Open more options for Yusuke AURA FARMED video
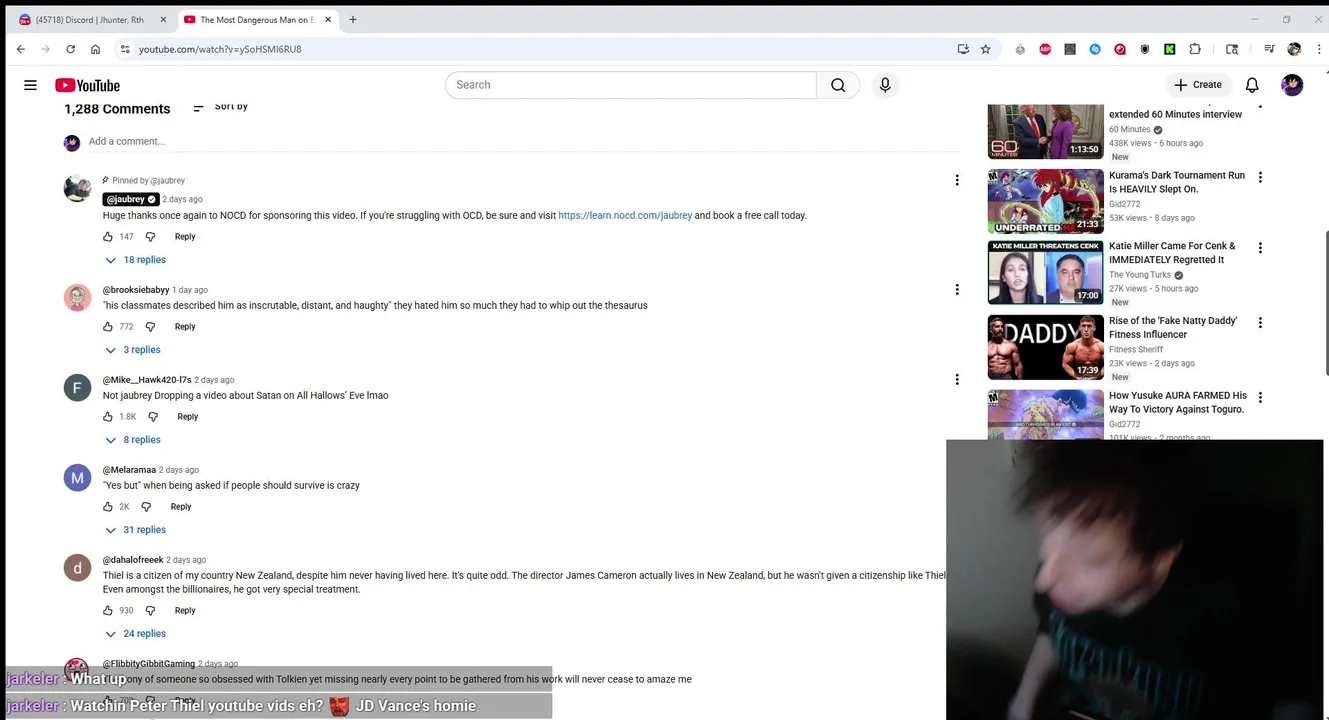Image resolution: width=1329 pixels, height=720 pixels. click(x=1260, y=398)
